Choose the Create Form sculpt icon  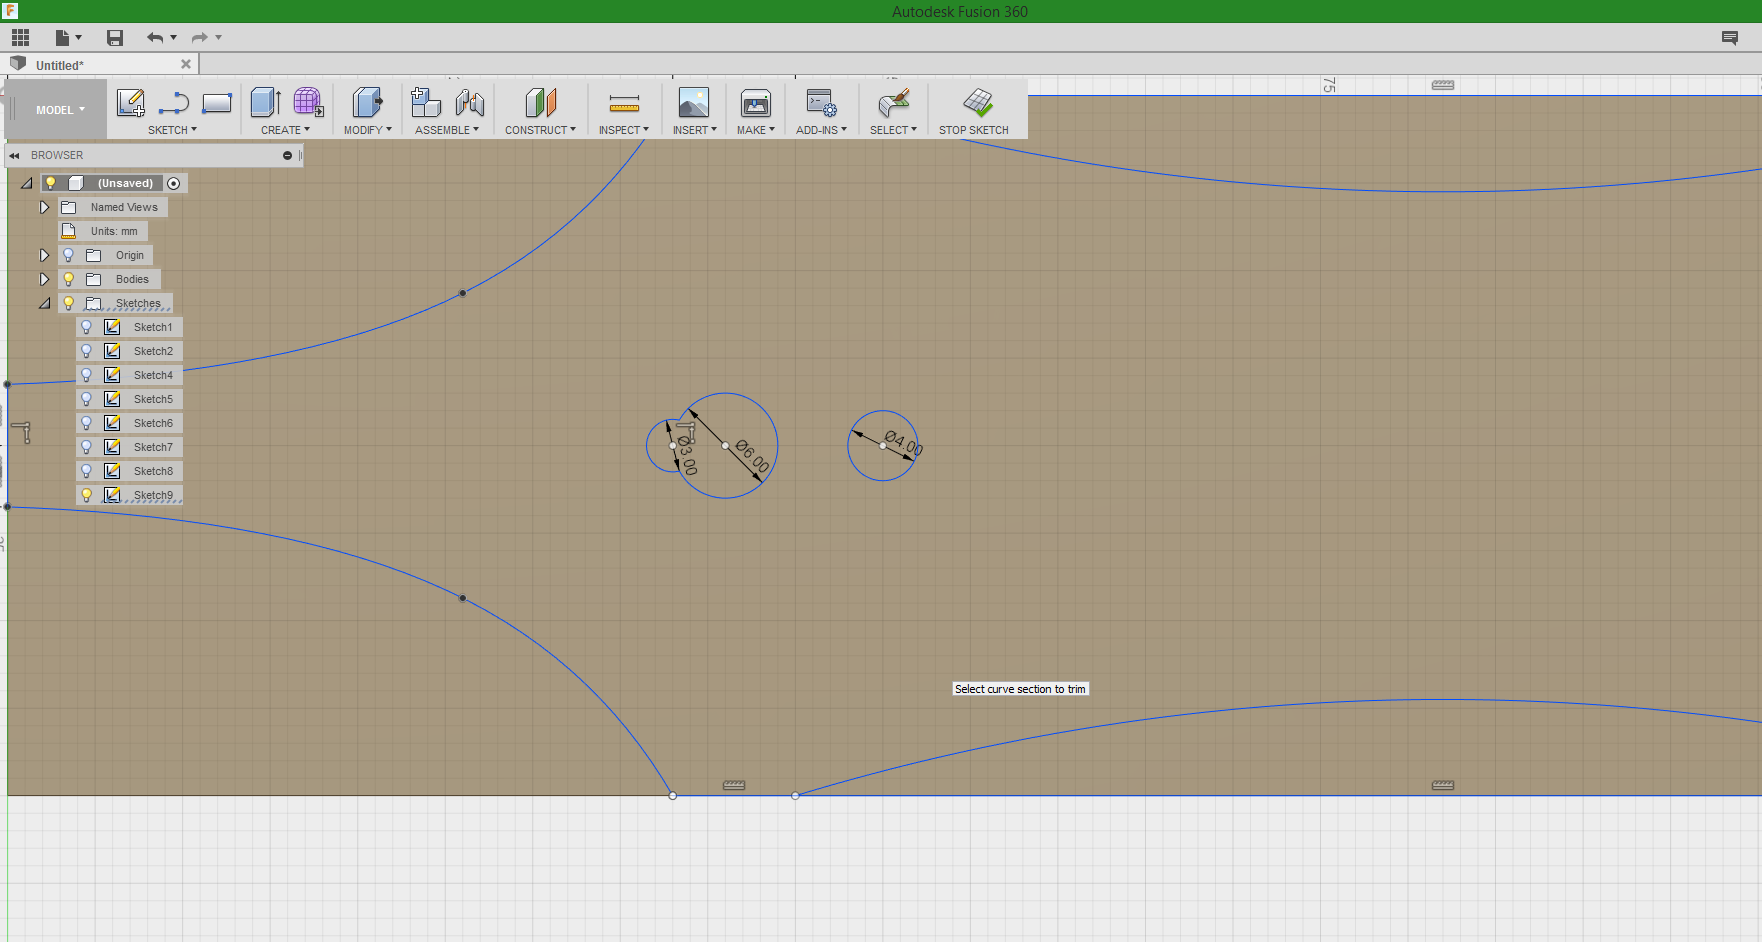(x=308, y=102)
